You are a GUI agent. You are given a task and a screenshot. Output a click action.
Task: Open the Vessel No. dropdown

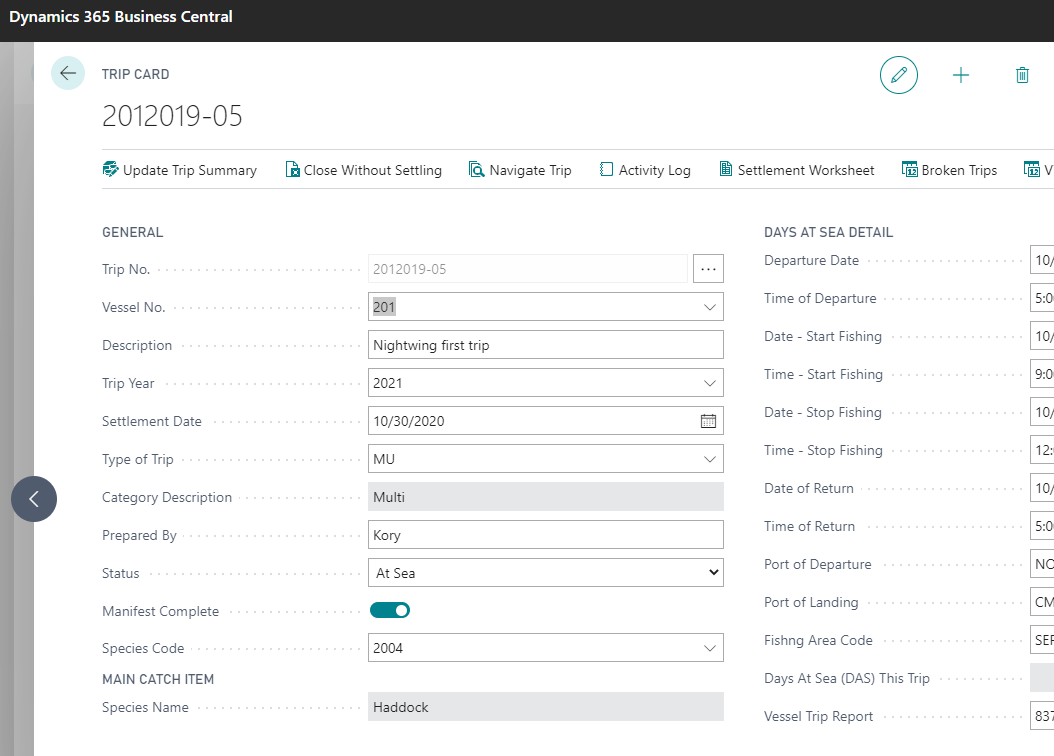(x=711, y=306)
